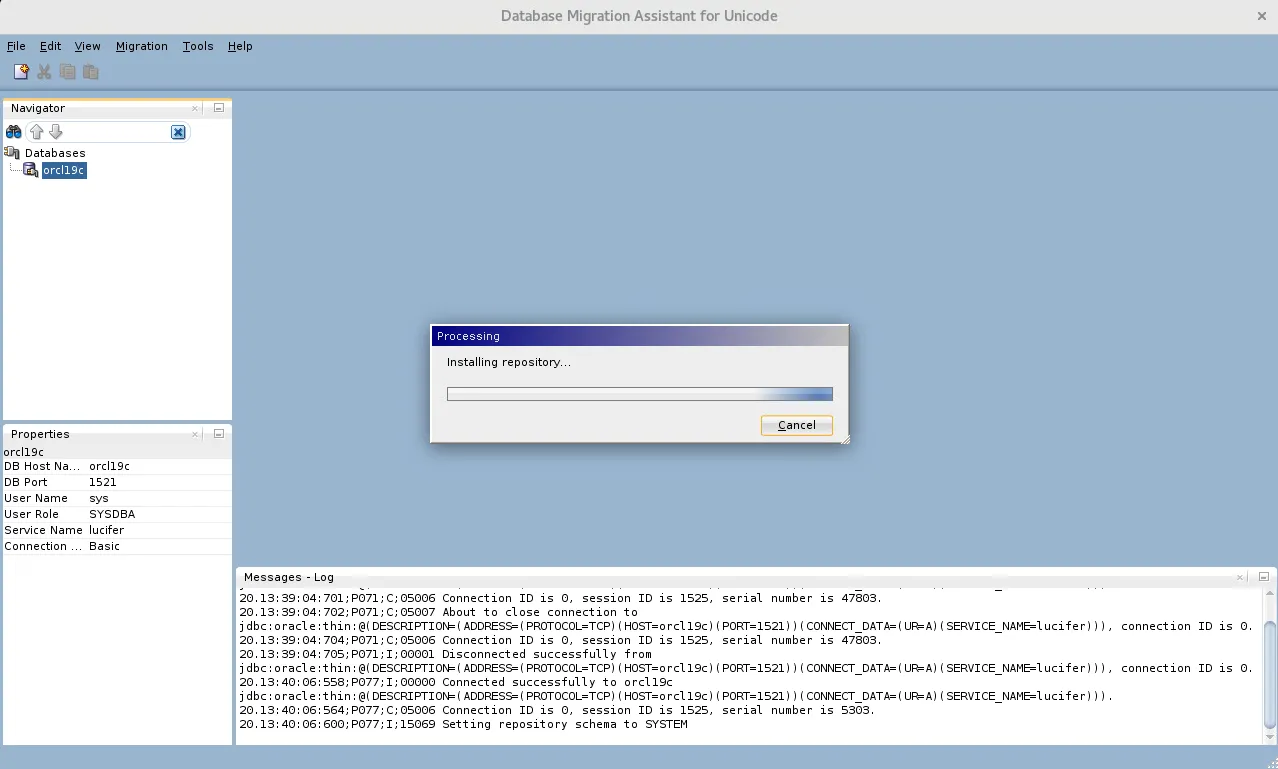
Task: Collapse the Navigator panel
Action: point(218,108)
